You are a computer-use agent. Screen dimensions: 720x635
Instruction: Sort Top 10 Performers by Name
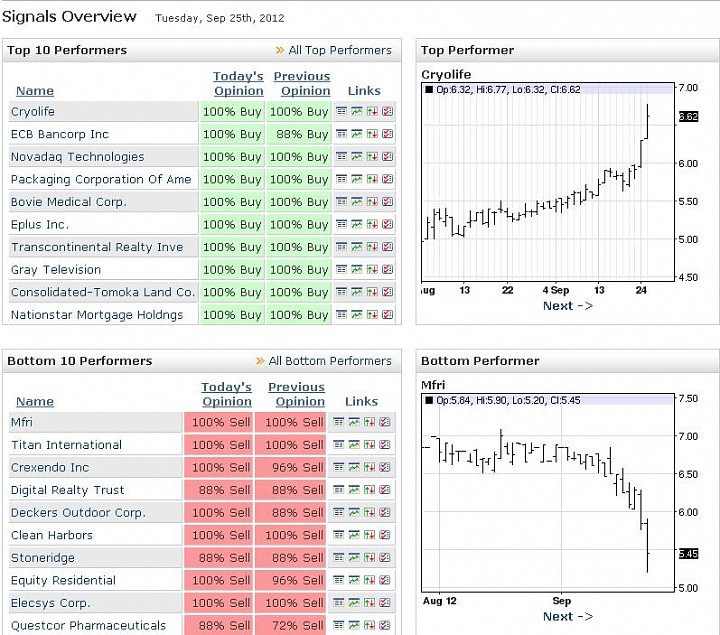click(x=35, y=91)
